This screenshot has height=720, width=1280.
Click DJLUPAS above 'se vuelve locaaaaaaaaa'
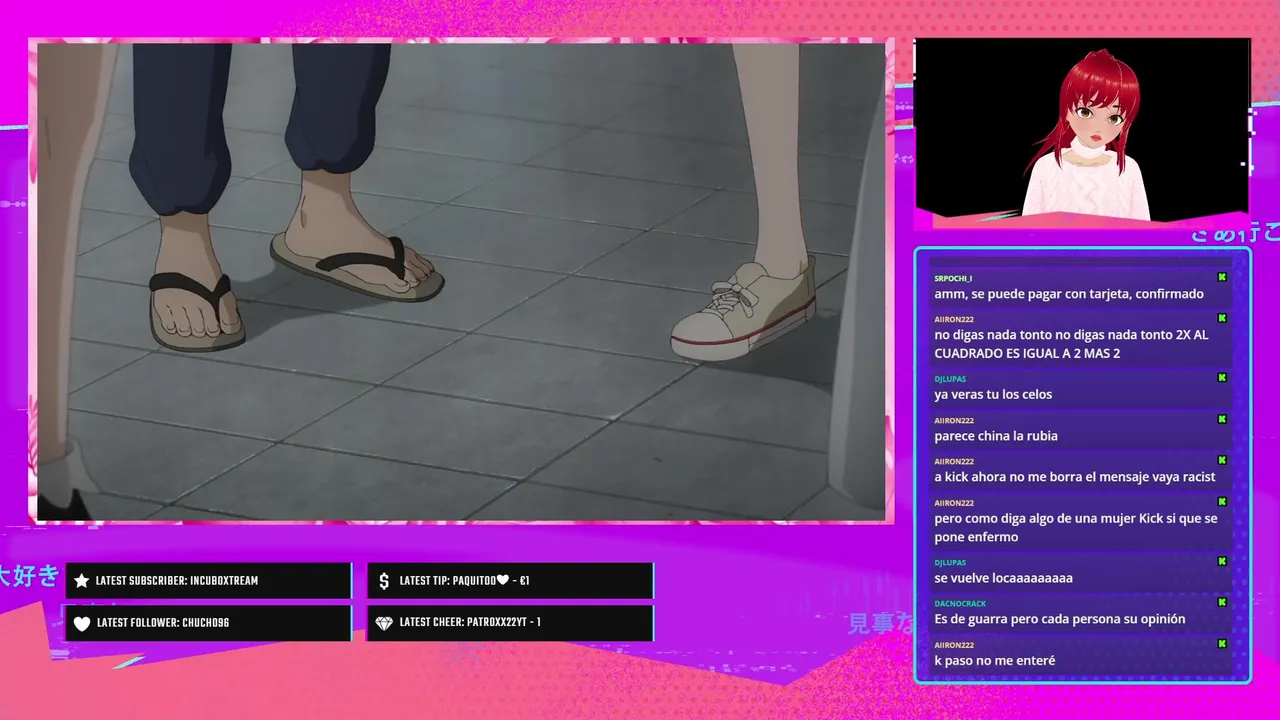point(950,563)
